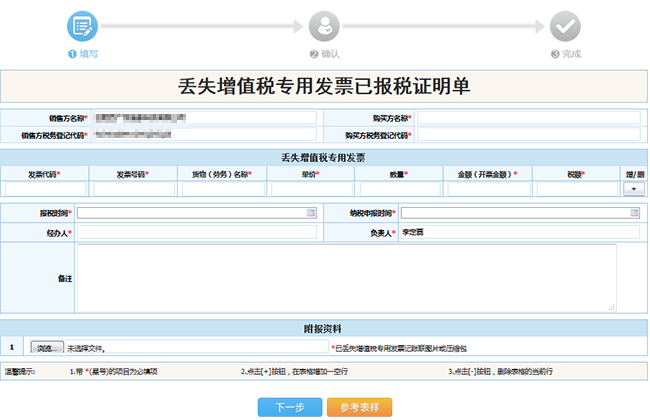Screen dimensions: 650x420
Task: Click 浏览 to choose a file
Action: click(x=45, y=348)
